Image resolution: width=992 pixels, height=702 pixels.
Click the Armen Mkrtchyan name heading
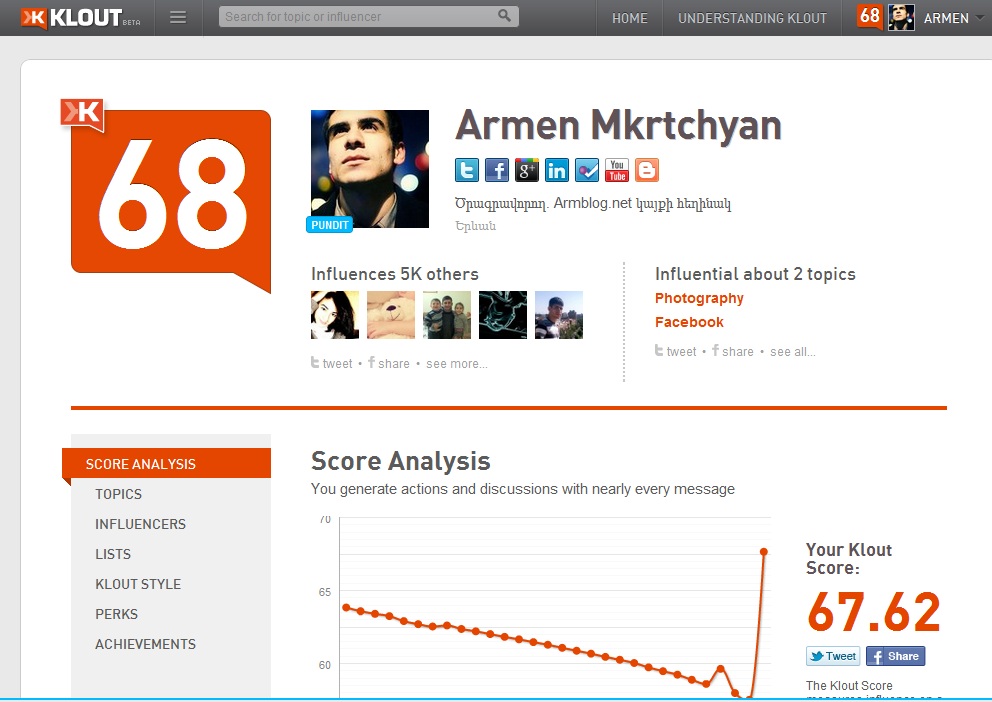click(x=619, y=125)
